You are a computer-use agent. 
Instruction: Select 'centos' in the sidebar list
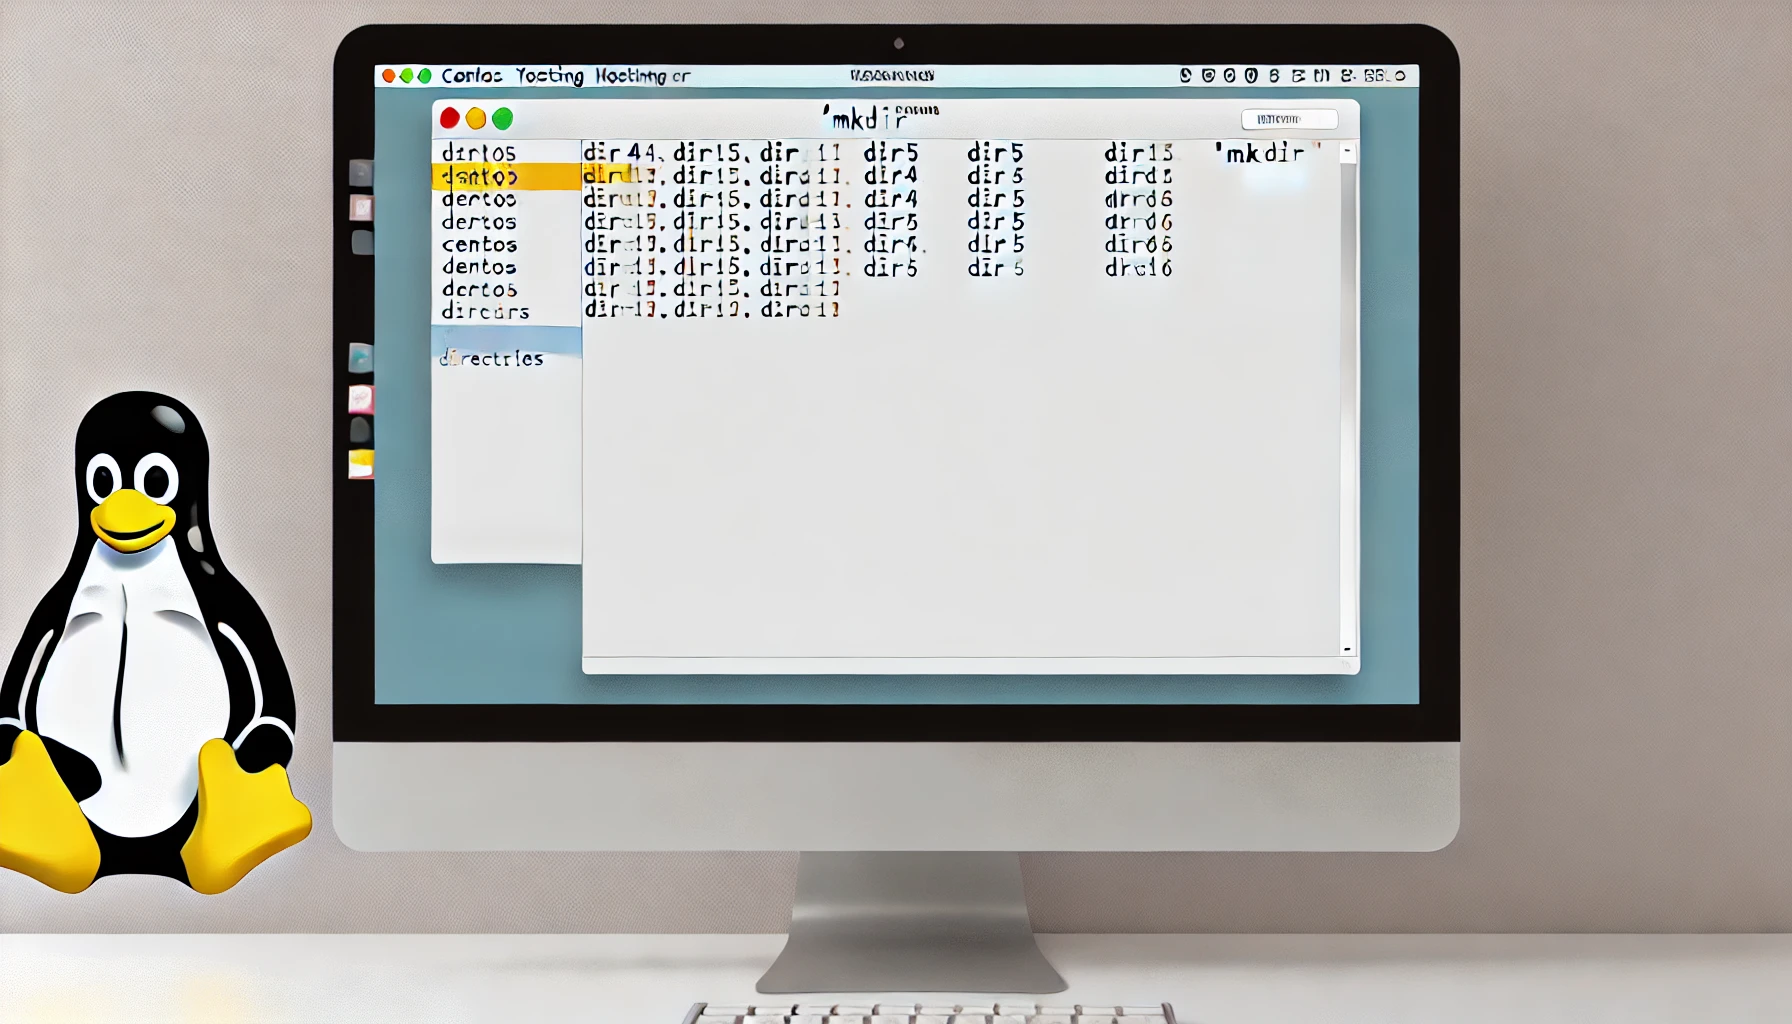pos(478,244)
